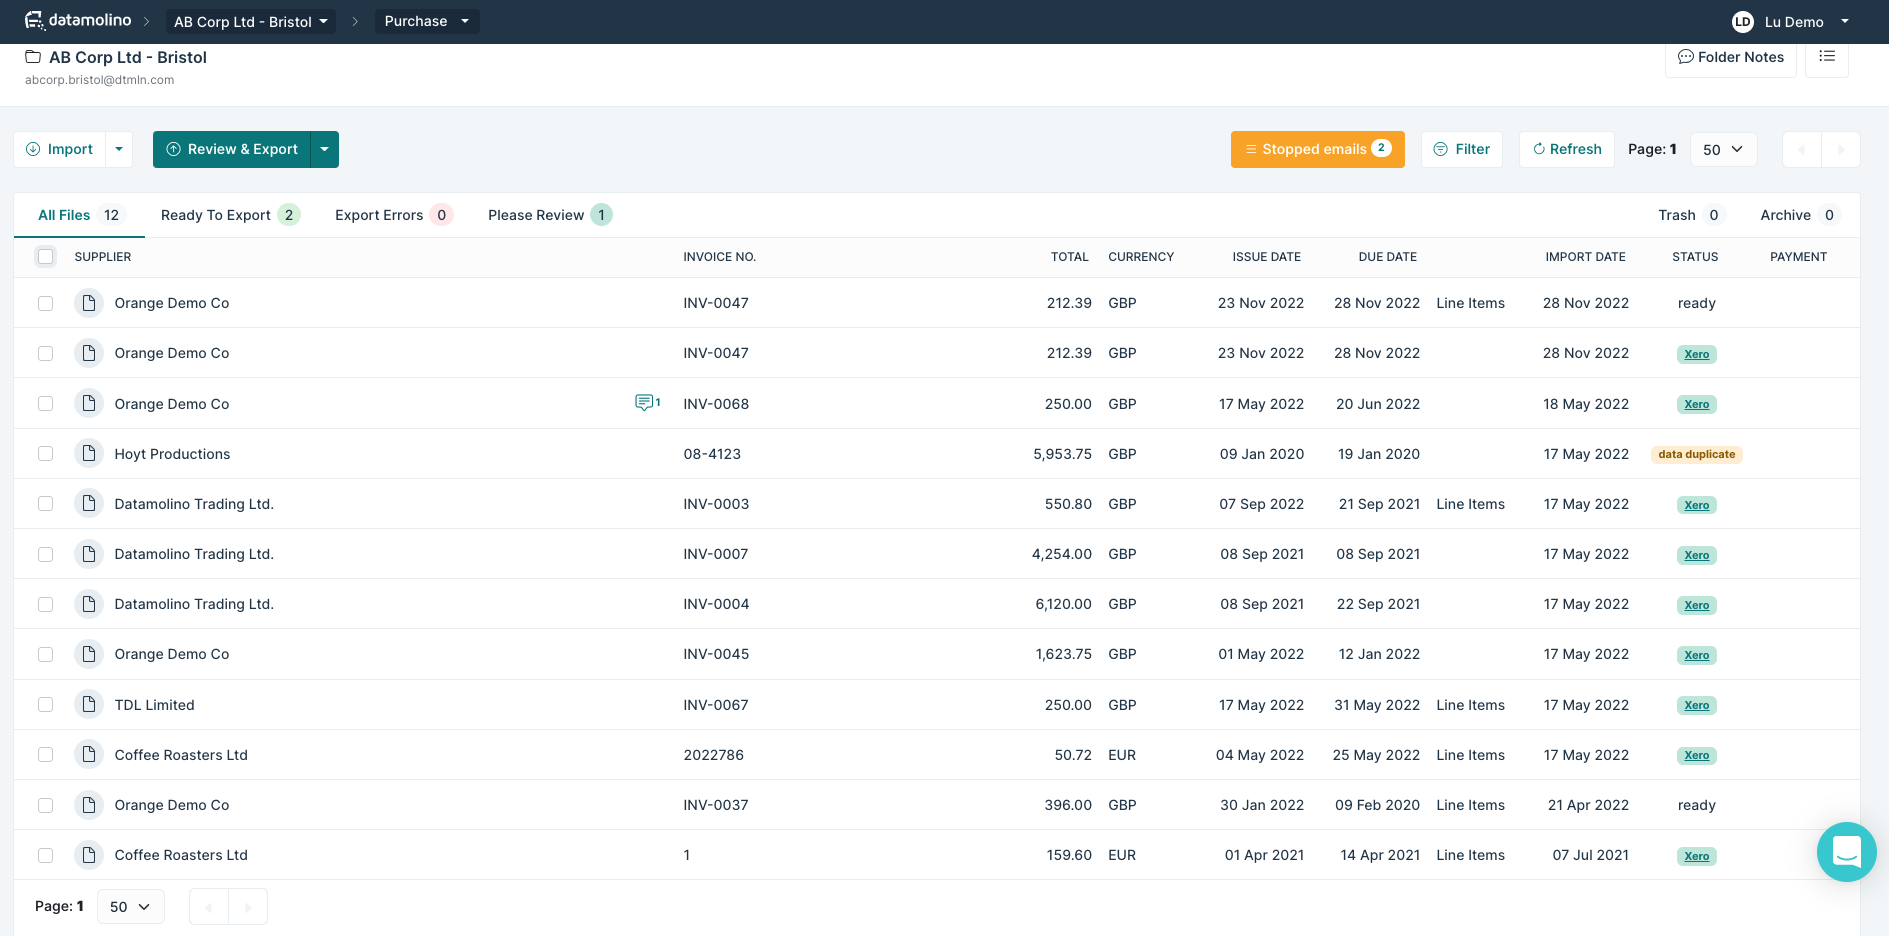Image resolution: width=1889 pixels, height=936 pixels.
Task: Tick checkbox for INV-0003 row
Action: pos(46,504)
